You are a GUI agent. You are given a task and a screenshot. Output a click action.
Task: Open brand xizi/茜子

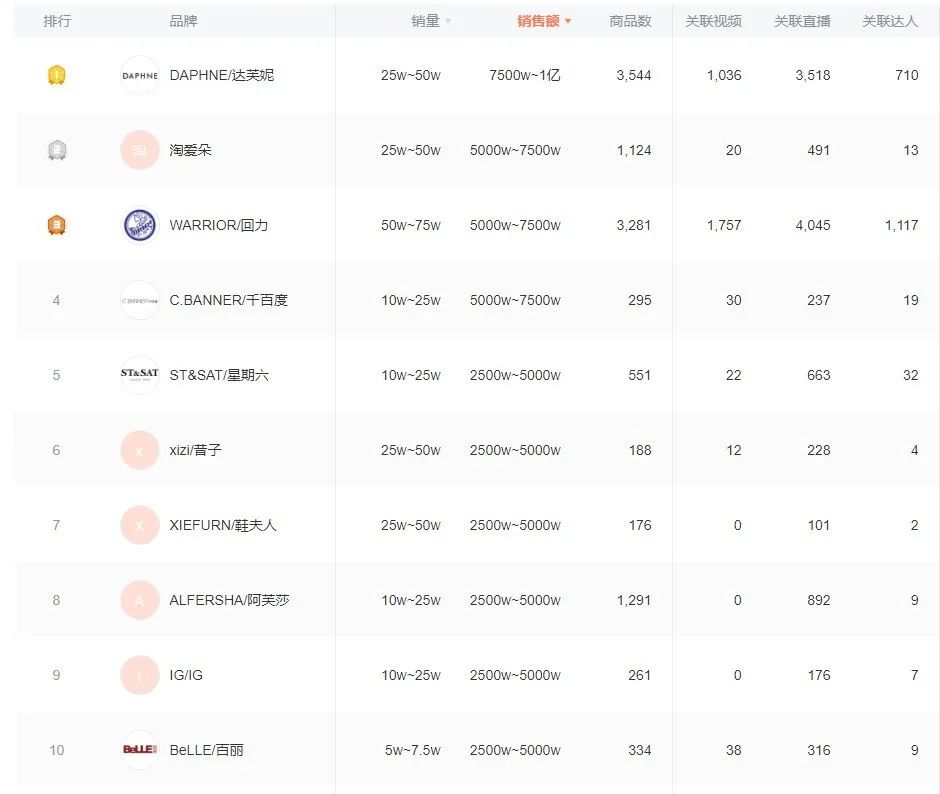tap(195, 450)
